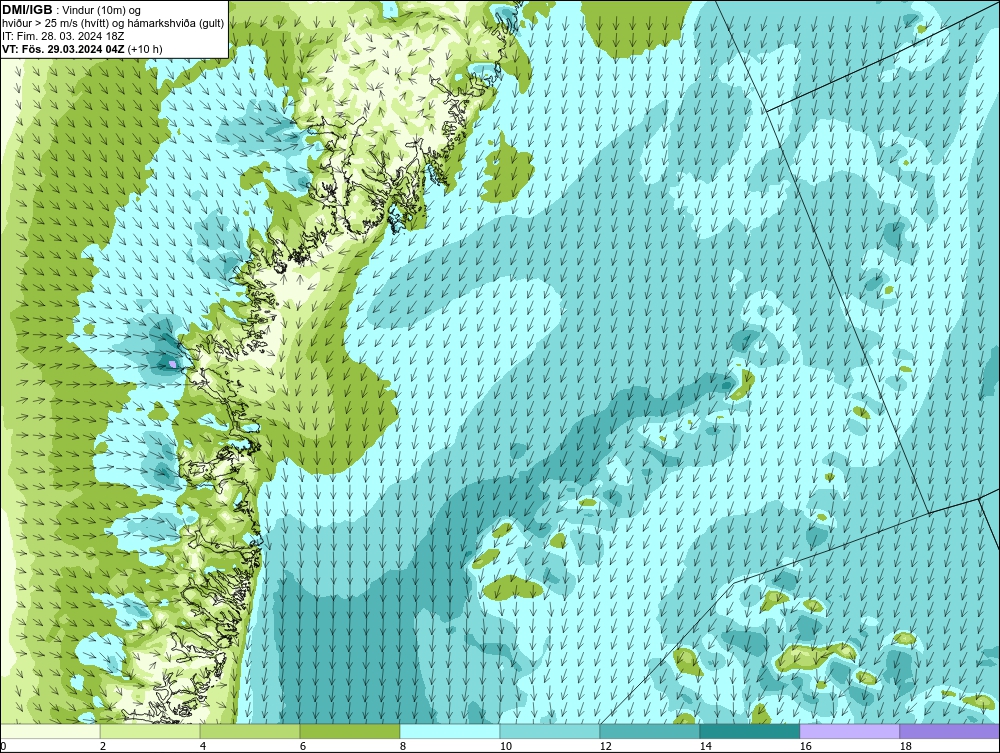
Task: Click the scale label '4'
Action: point(203,746)
